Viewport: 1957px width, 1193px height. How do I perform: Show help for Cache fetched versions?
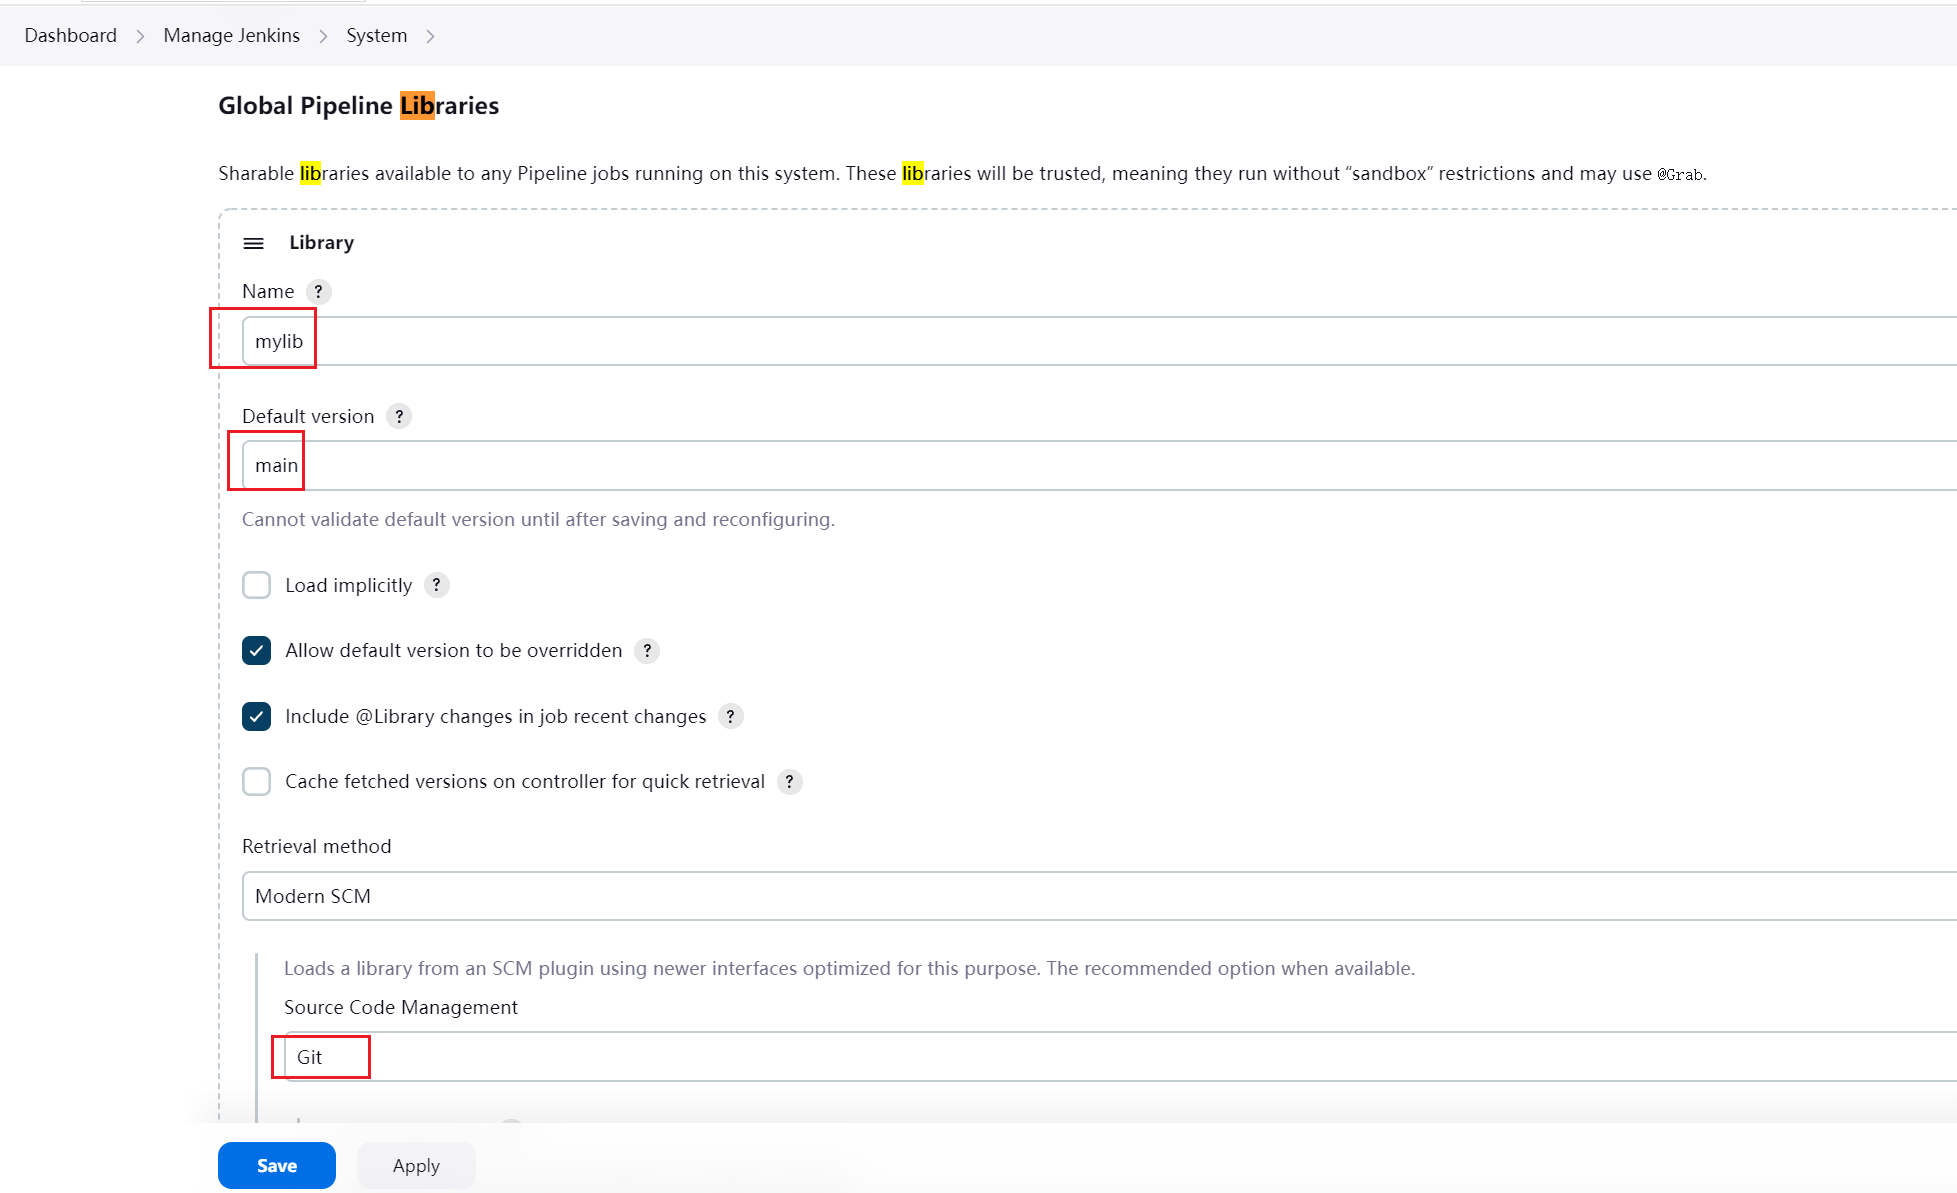click(x=789, y=782)
